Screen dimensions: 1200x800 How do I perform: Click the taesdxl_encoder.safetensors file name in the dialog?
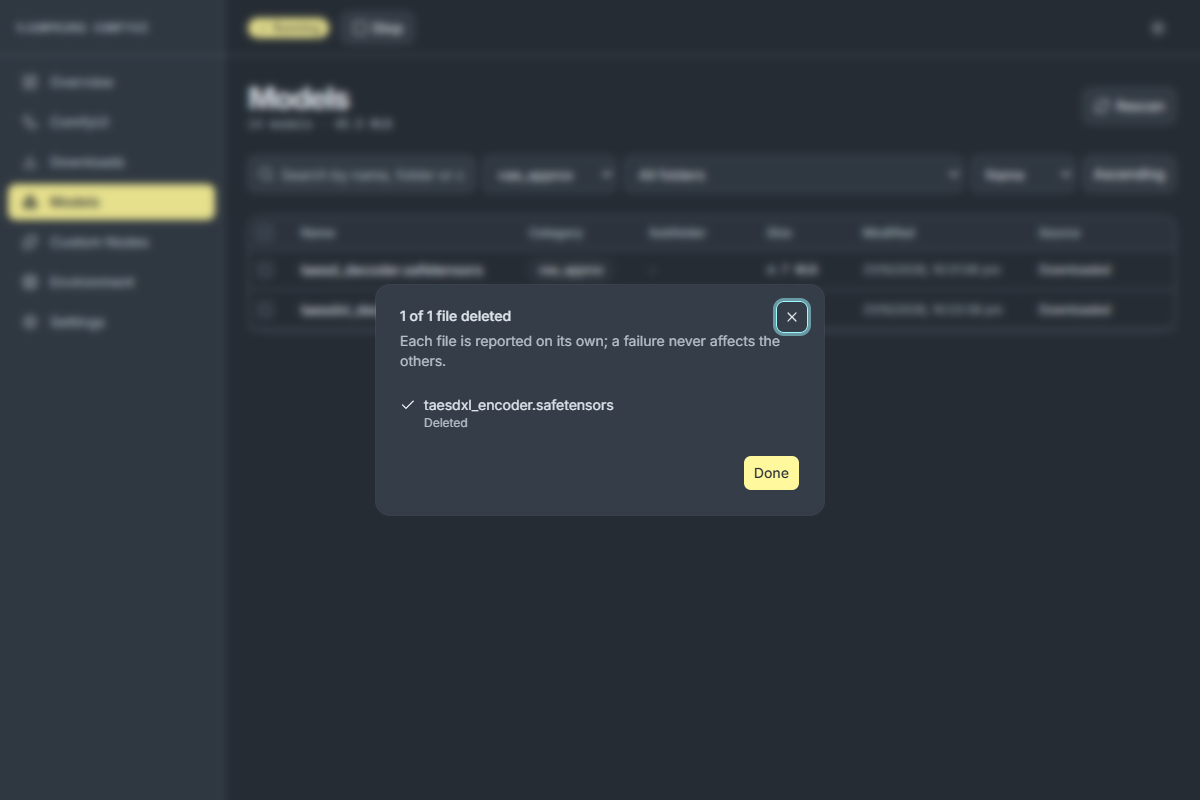519,405
